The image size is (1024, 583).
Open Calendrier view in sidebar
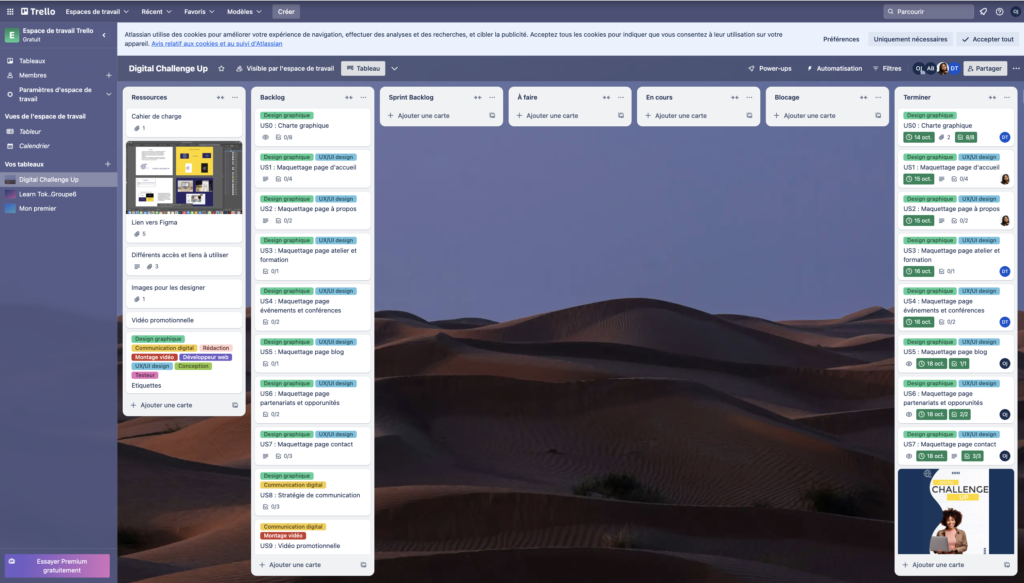tap(34, 146)
